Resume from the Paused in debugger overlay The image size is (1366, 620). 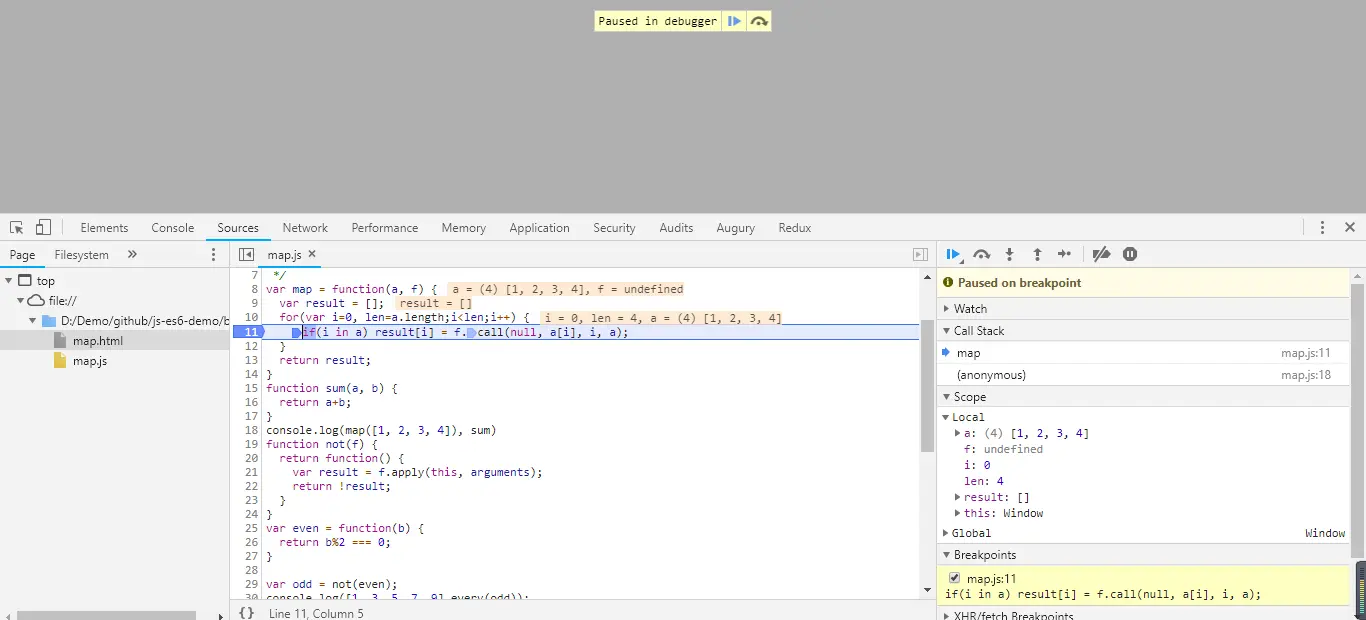(734, 21)
